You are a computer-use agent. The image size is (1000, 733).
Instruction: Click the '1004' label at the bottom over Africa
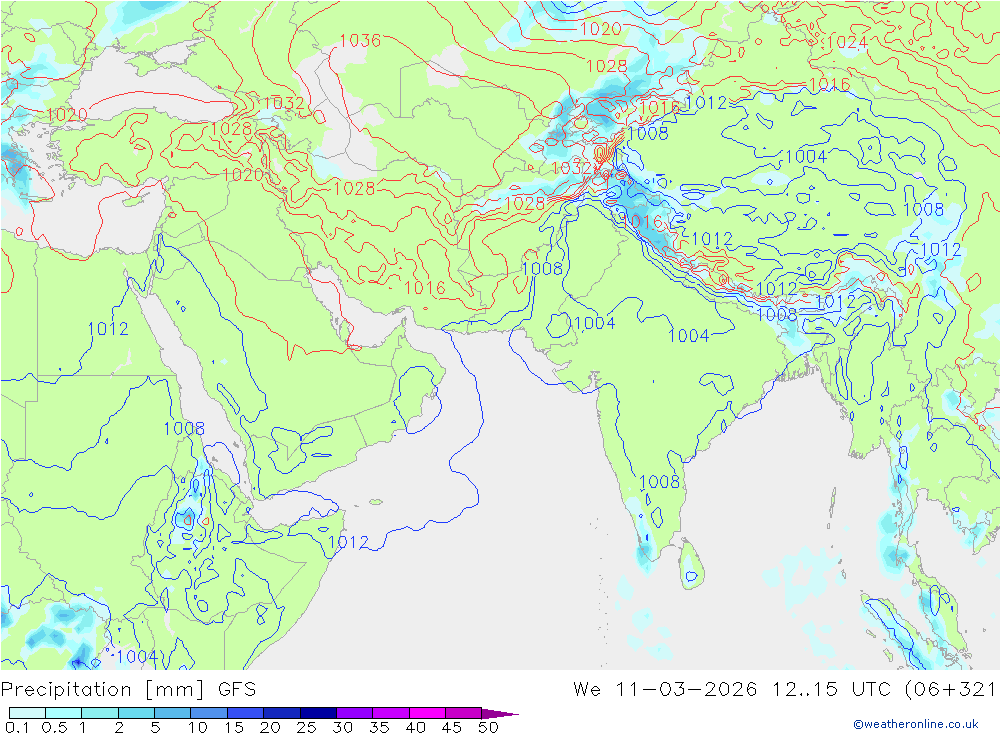(136, 656)
